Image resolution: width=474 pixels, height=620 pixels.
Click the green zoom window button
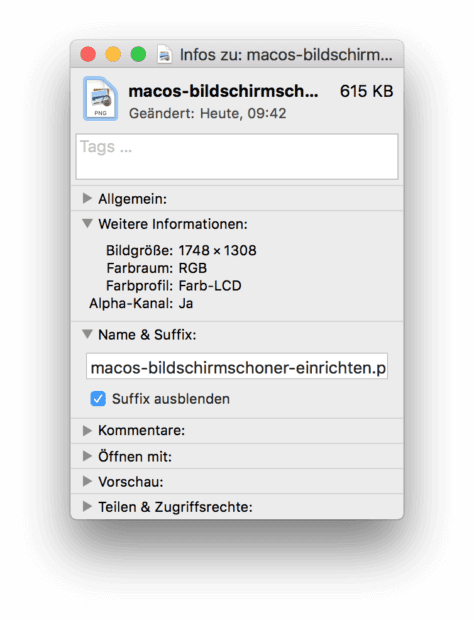(138, 54)
